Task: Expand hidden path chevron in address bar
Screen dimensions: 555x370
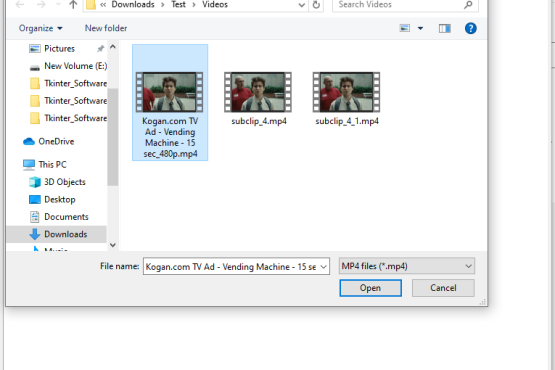Action: (103, 5)
